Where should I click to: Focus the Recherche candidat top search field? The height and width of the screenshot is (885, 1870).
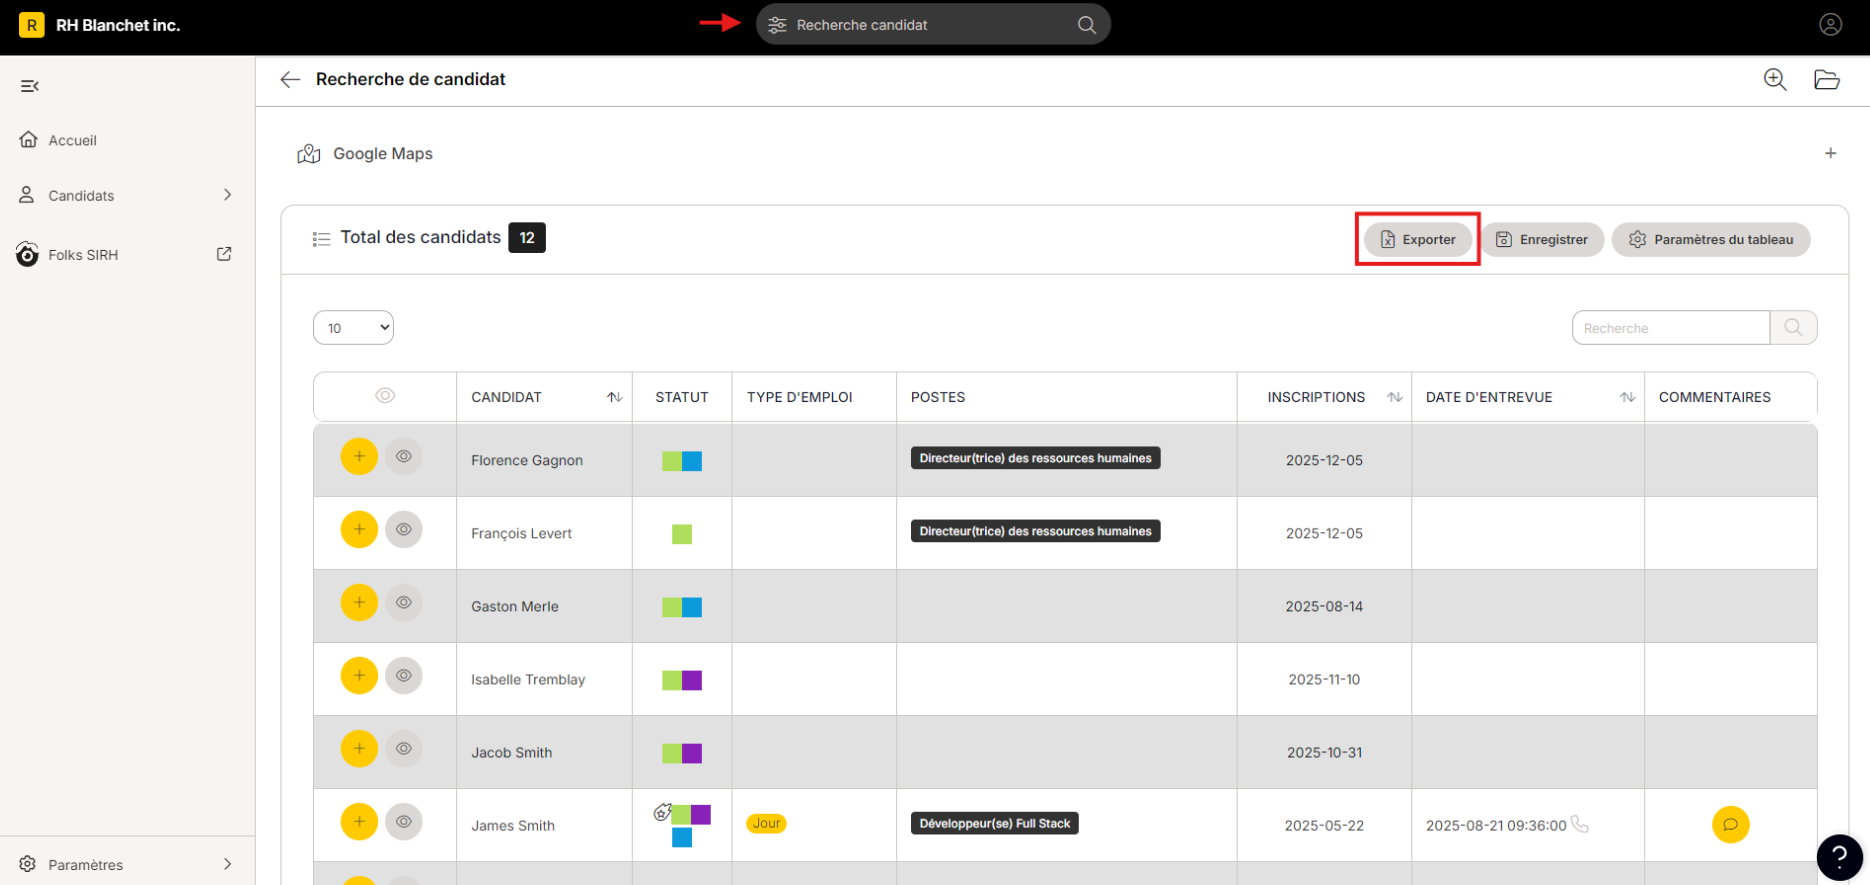coord(932,25)
